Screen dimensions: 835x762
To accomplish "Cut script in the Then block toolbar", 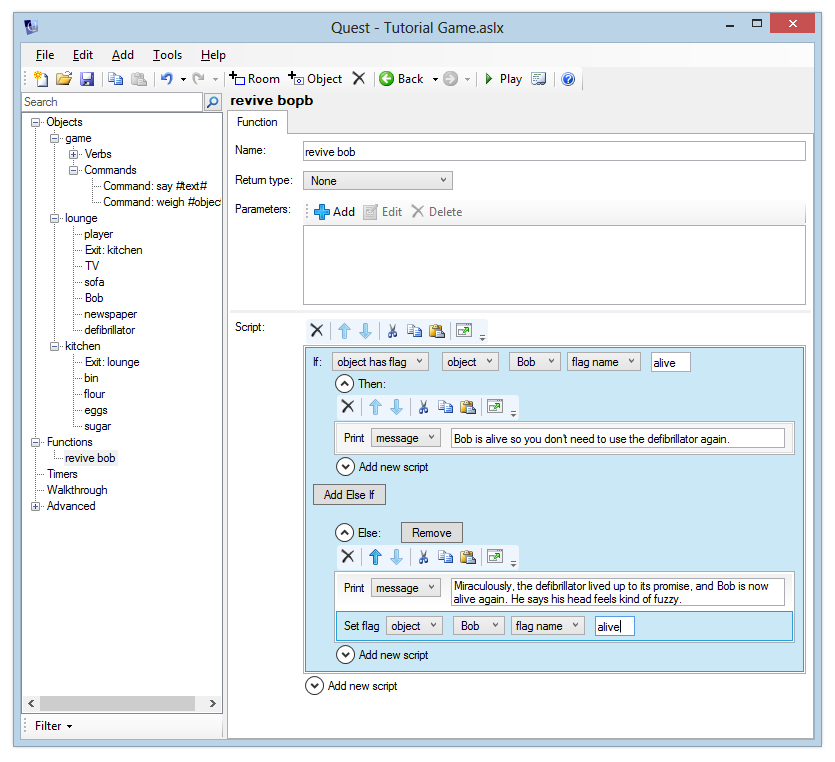I will pyautogui.click(x=423, y=407).
